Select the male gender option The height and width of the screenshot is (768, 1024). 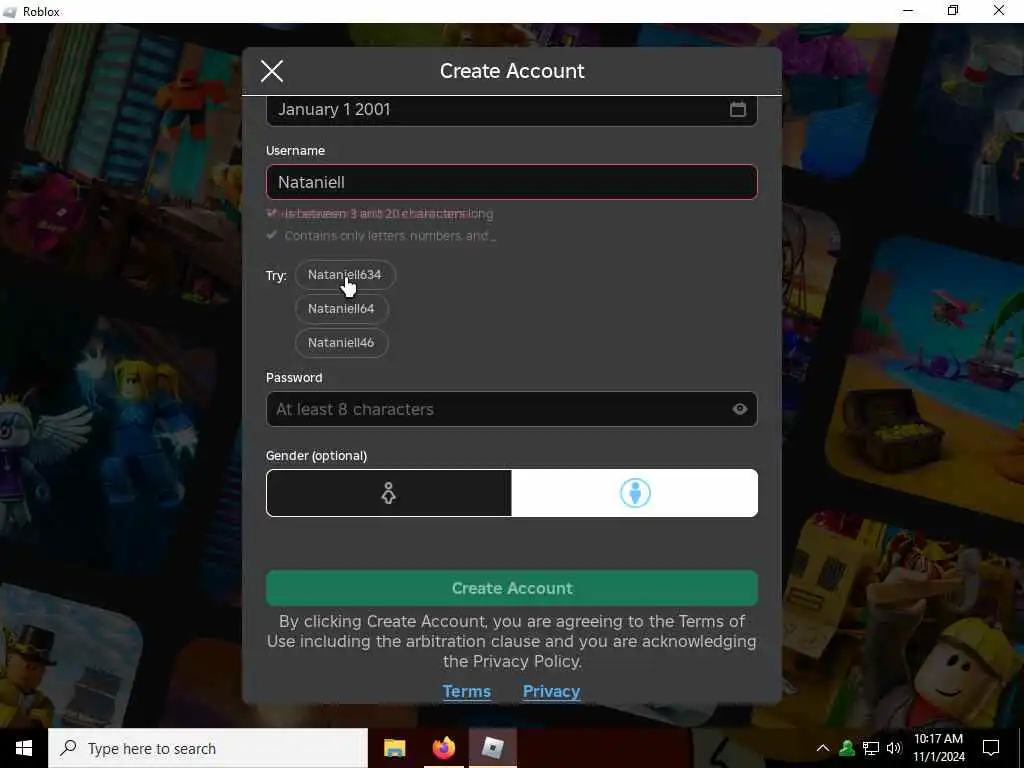coord(635,493)
